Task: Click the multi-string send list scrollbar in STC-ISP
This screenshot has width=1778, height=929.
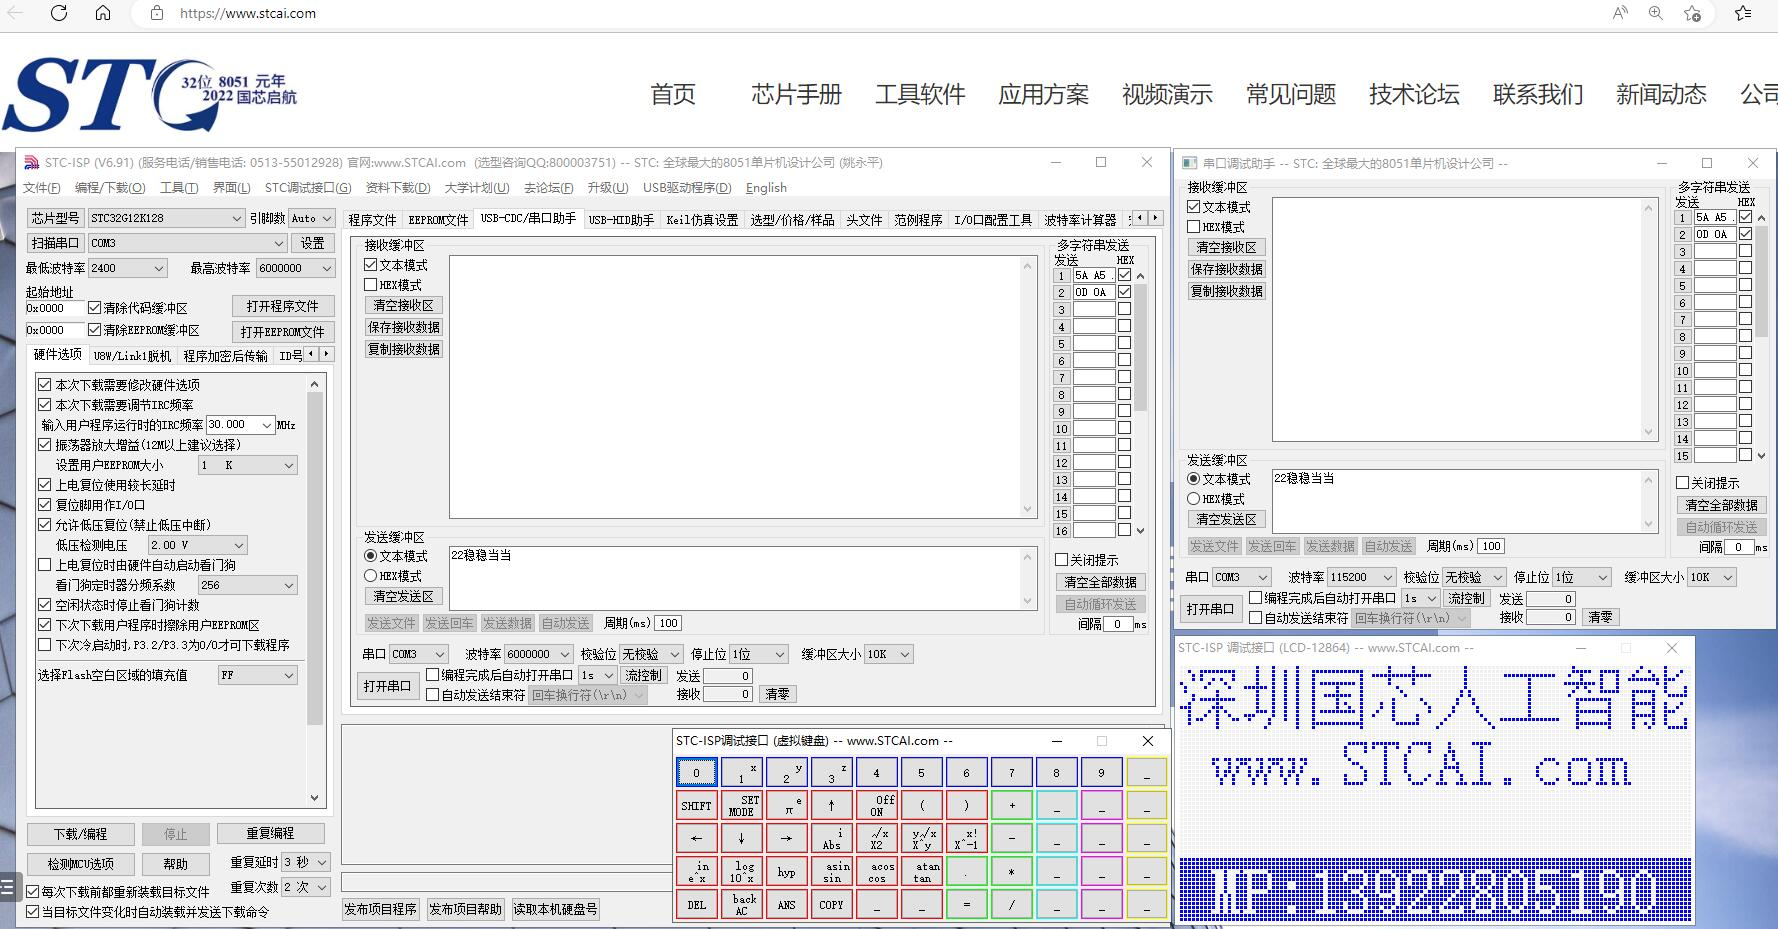Action: pyautogui.click(x=1140, y=403)
